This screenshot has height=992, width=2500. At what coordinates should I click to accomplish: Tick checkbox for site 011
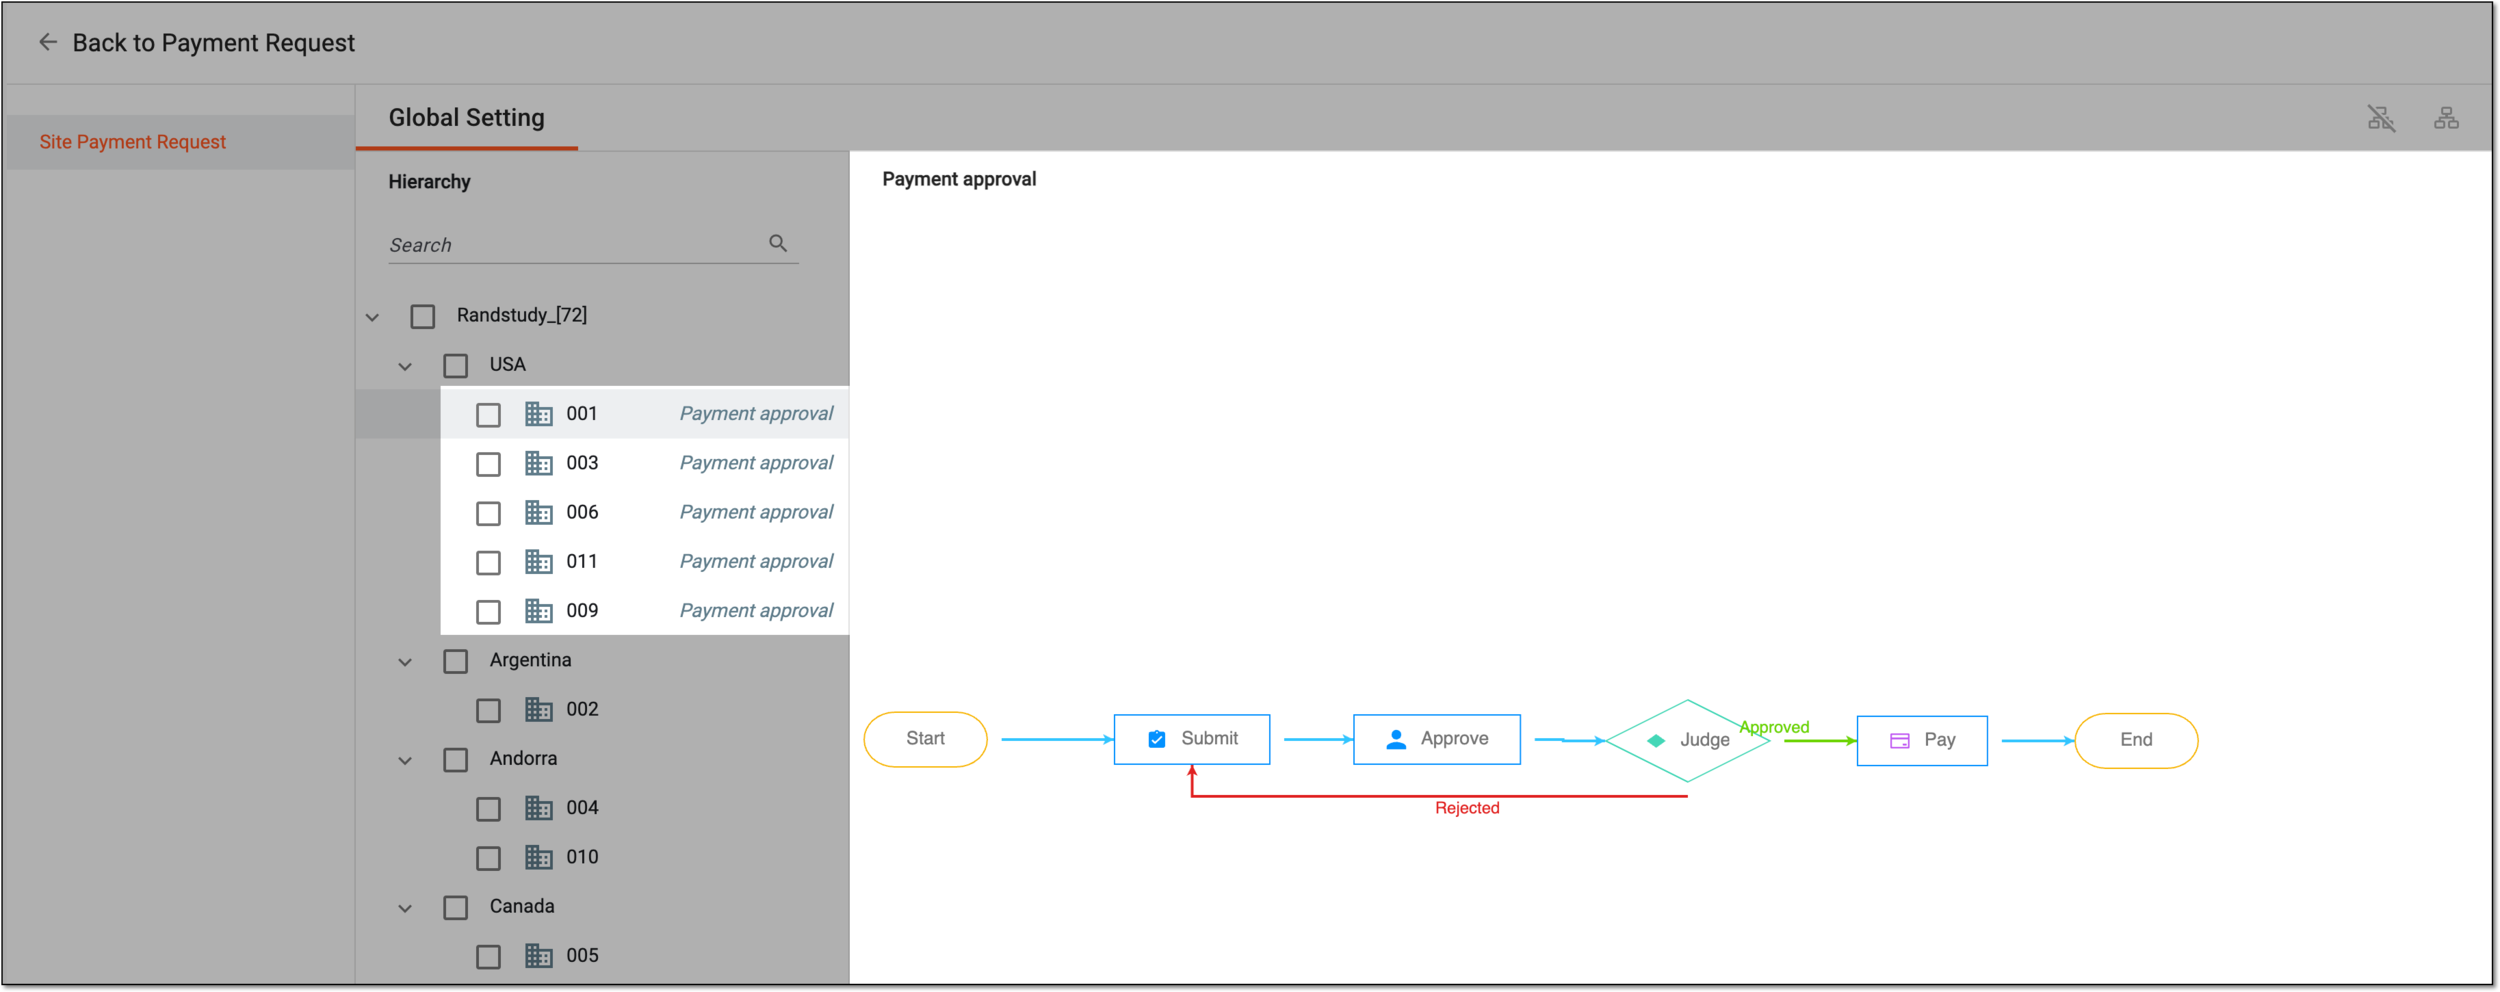click(x=488, y=563)
